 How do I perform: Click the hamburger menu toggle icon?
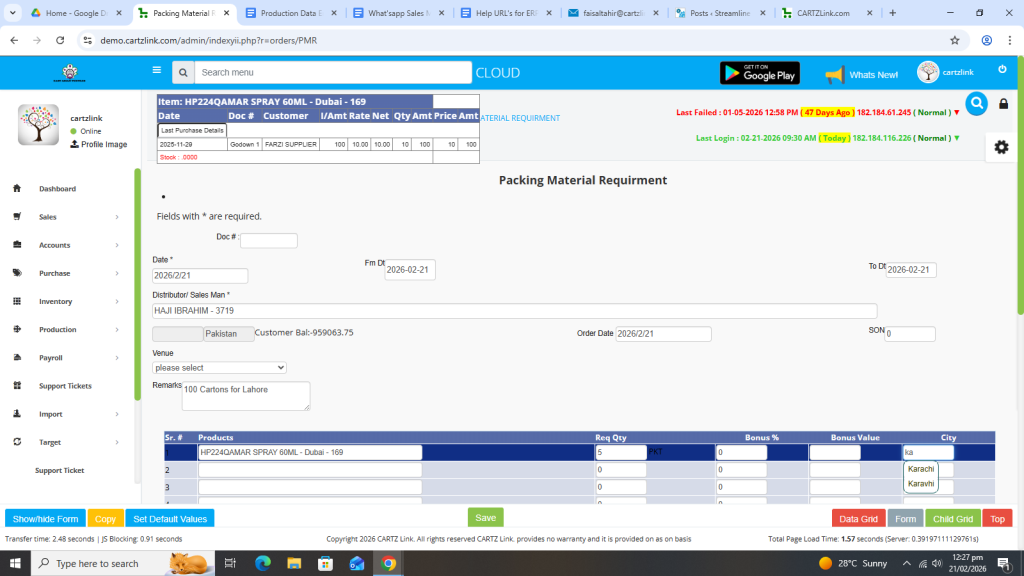[156, 71]
